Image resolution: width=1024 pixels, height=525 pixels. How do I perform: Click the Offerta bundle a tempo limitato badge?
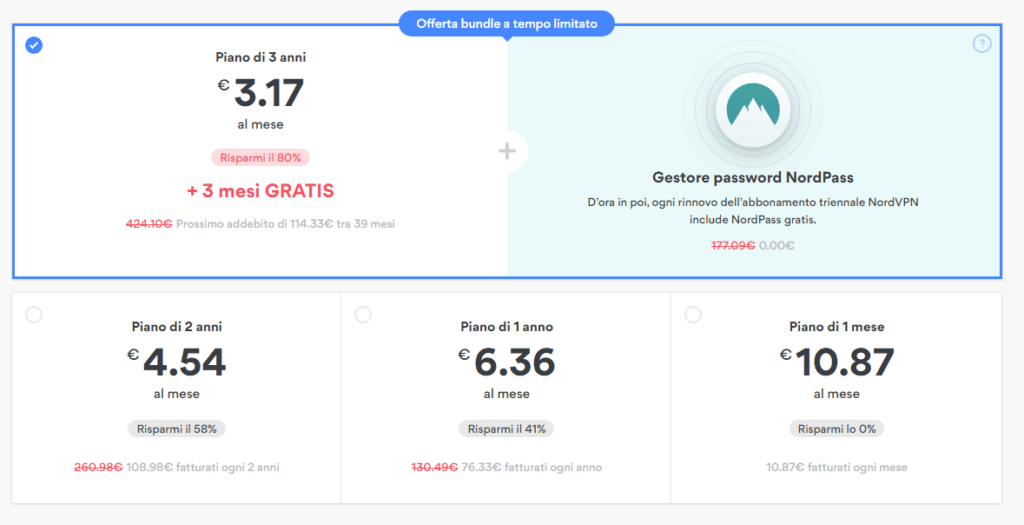point(507,24)
